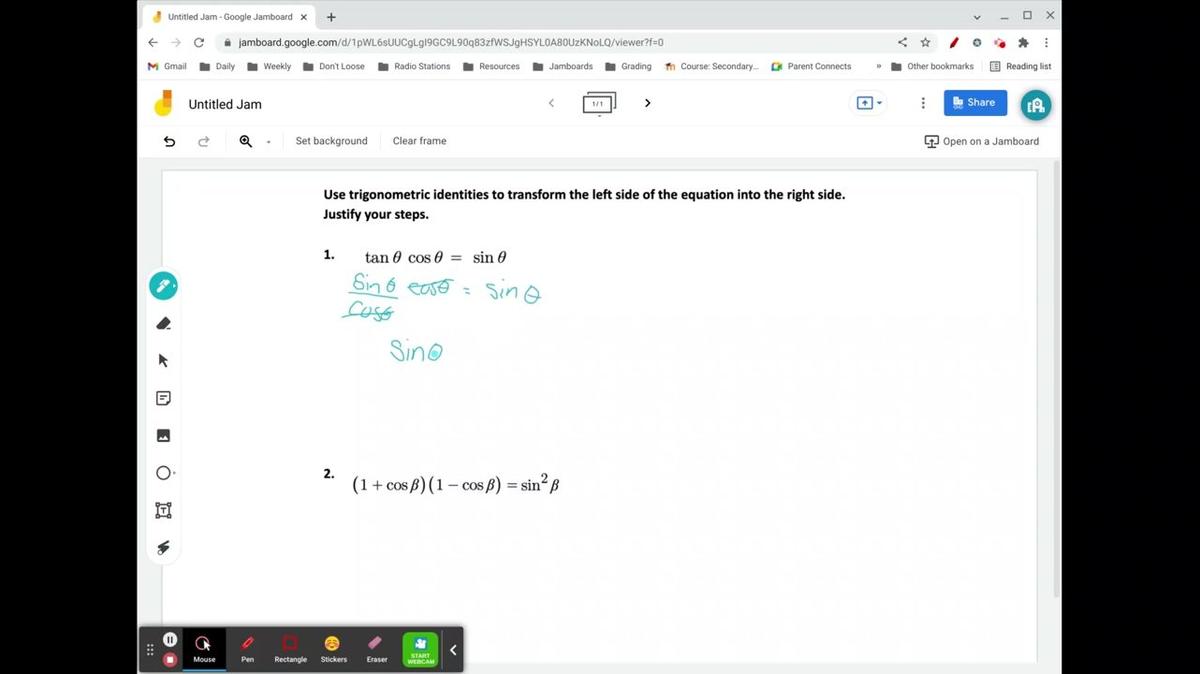Pick the Text box tool
Image resolution: width=1200 pixels, height=674 pixels.
(164, 510)
